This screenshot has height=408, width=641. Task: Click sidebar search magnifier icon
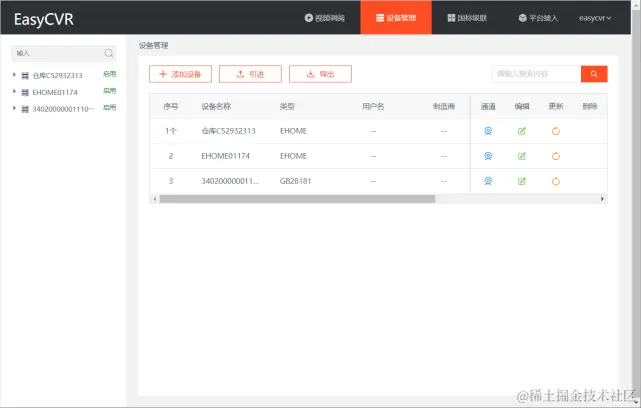tap(109, 53)
